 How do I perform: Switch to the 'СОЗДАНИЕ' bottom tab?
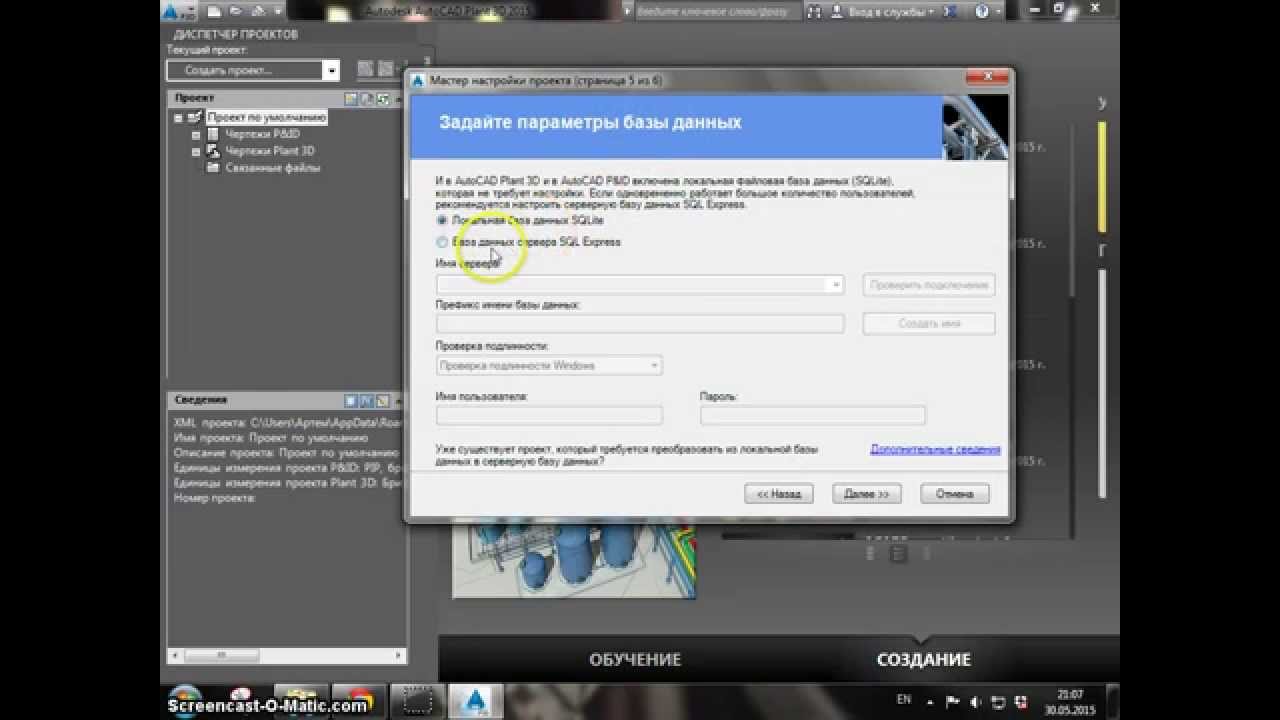[x=924, y=660]
